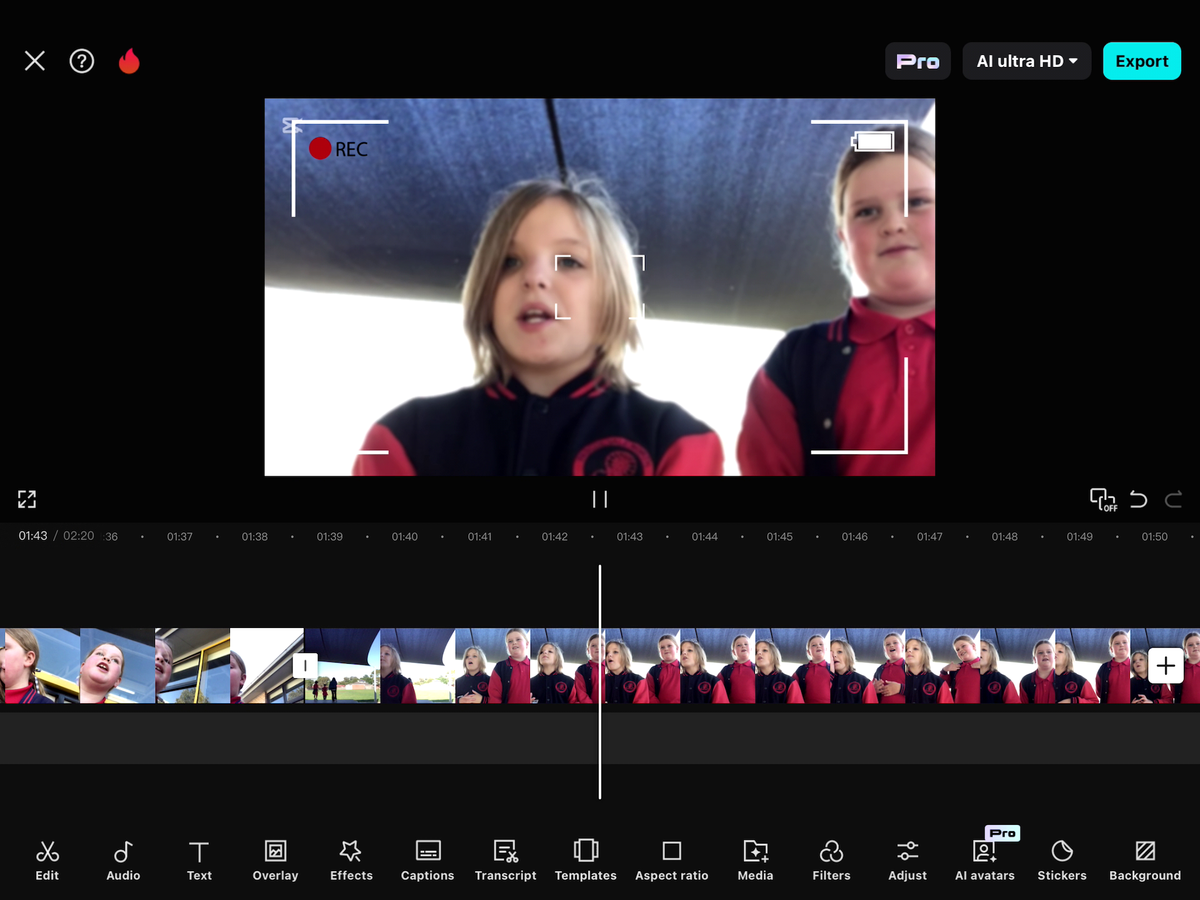This screenshot has height=900, width=1200.
Task: Add a clip with the plus button
Action: tap(1166, 665)
